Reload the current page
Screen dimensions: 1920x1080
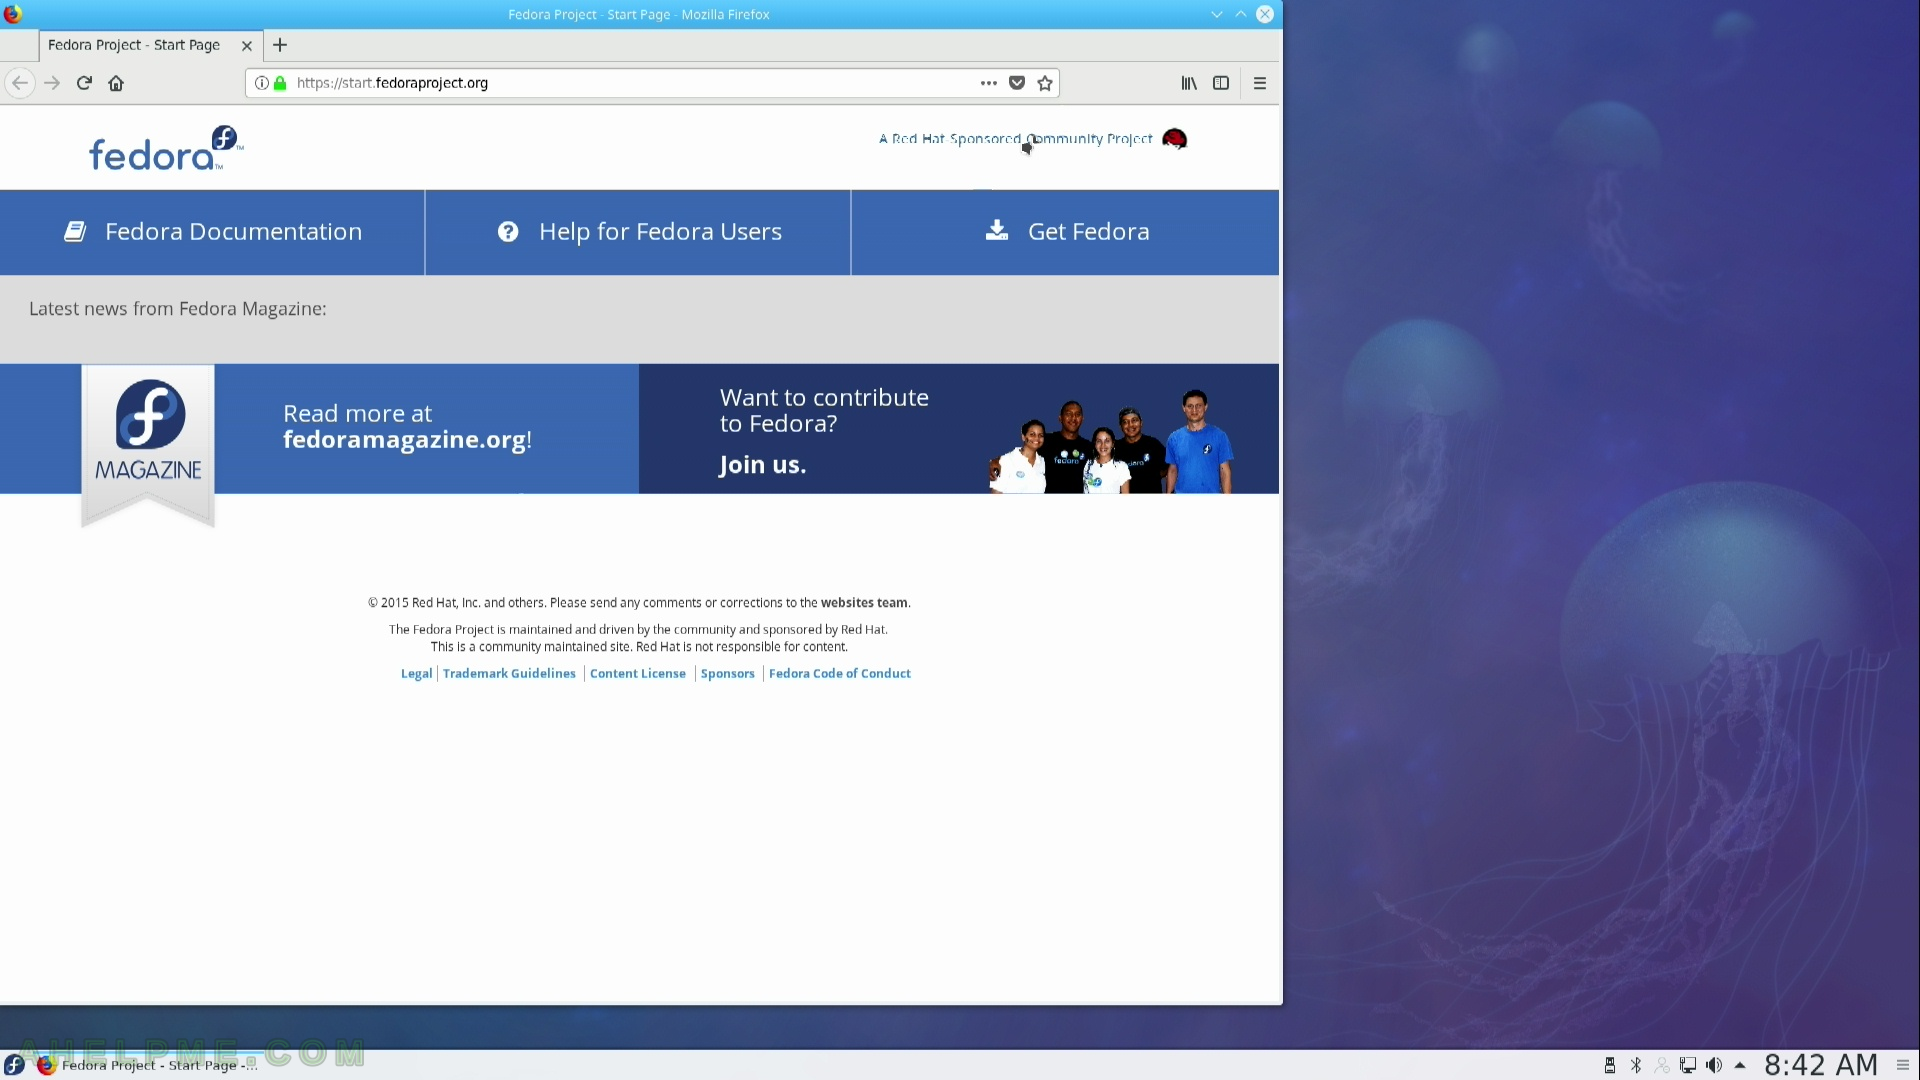[84, 83]
